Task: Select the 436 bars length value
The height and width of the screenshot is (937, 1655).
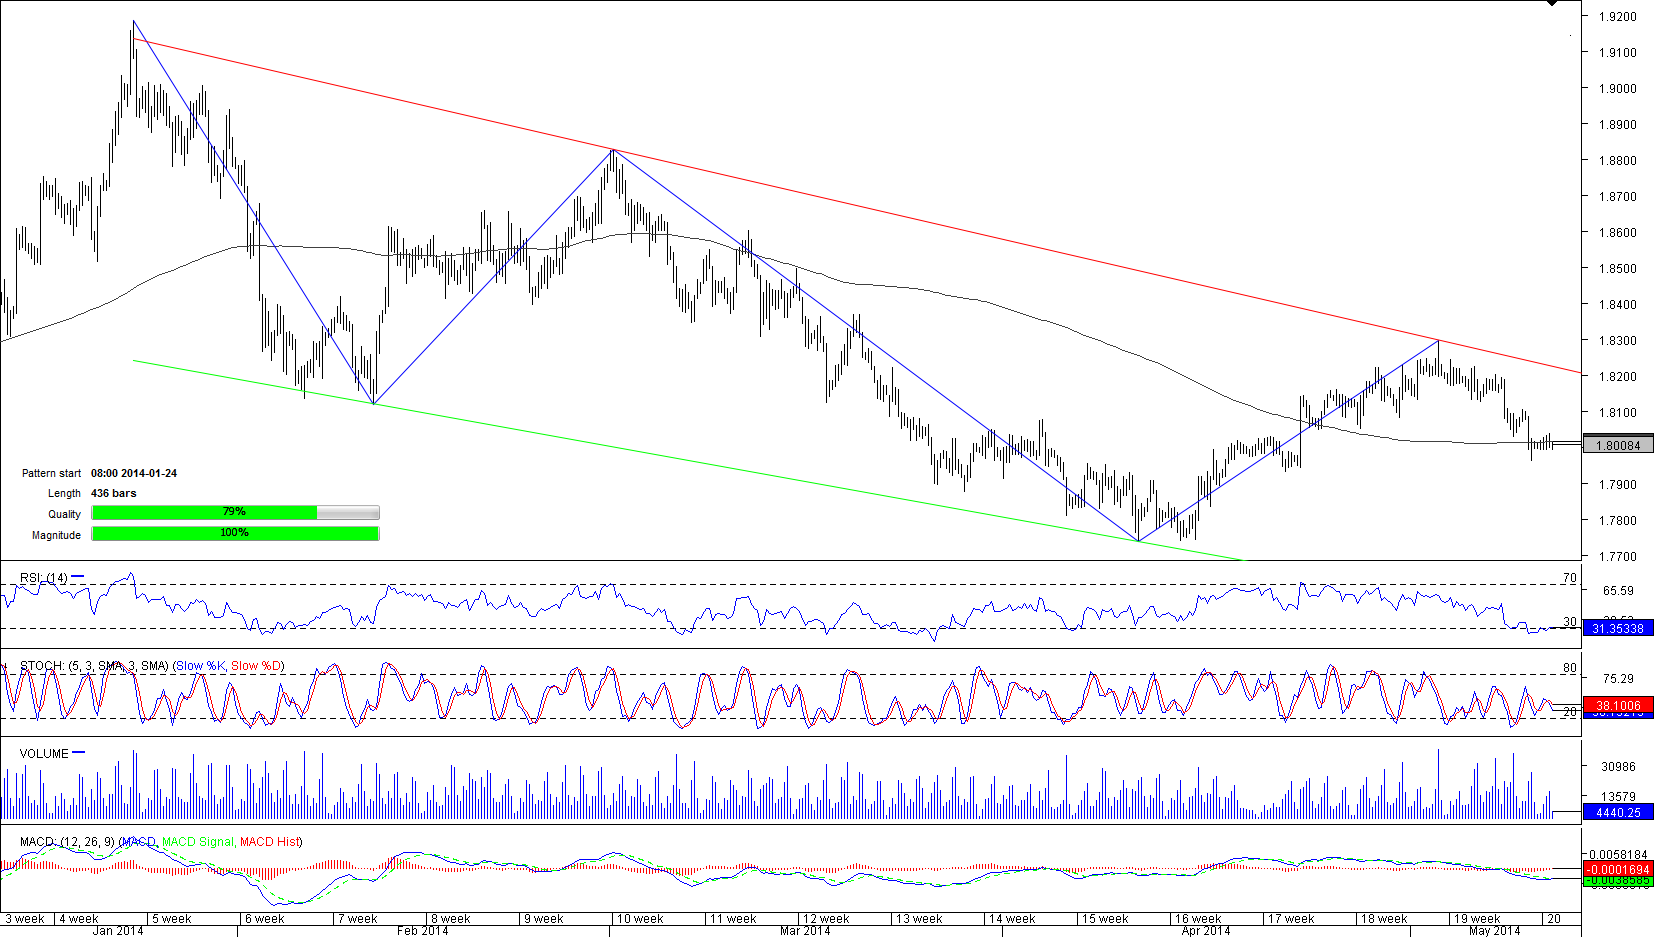Action: pyautogui.click(x=114, y=493)
